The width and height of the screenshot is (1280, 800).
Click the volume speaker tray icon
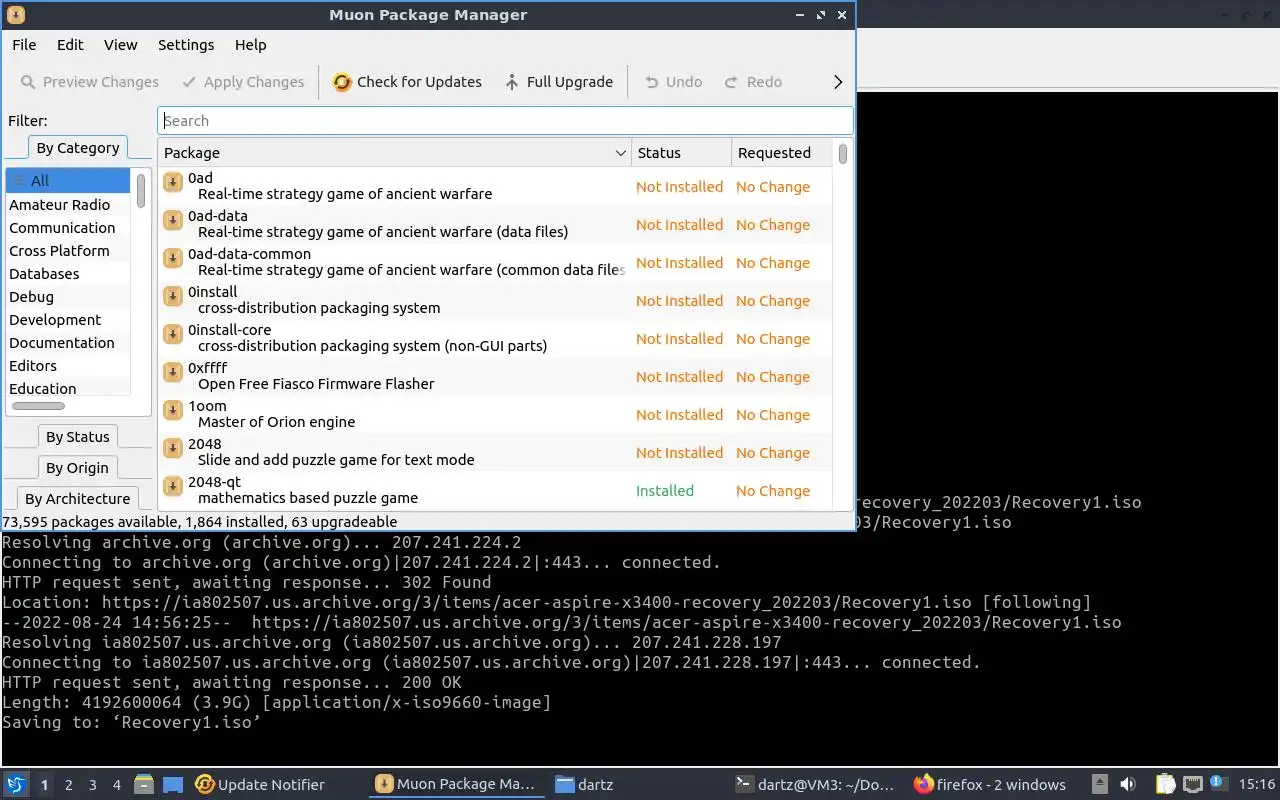coord(1128,785)
